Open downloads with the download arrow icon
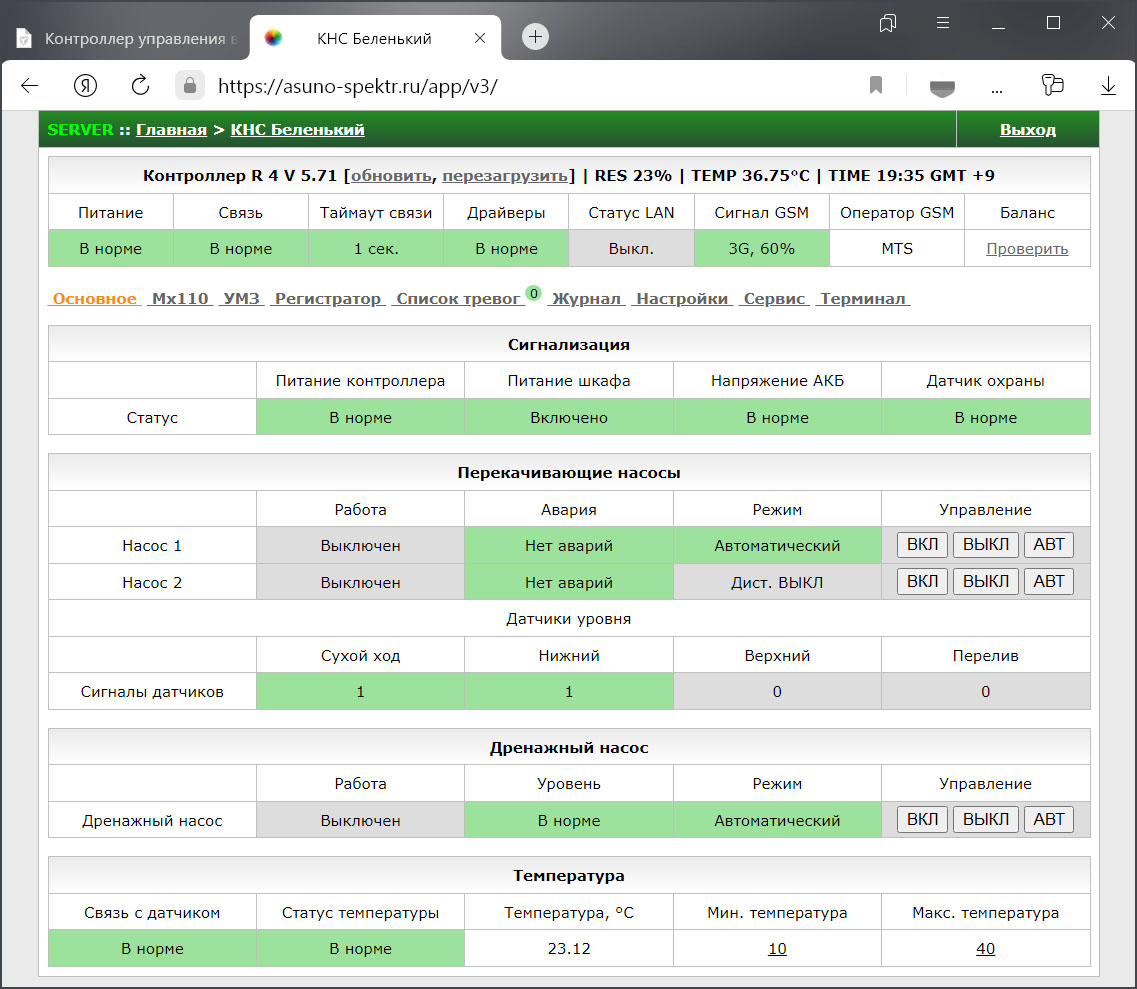Screen dimensions: 1137x989 click(1108, 86)
